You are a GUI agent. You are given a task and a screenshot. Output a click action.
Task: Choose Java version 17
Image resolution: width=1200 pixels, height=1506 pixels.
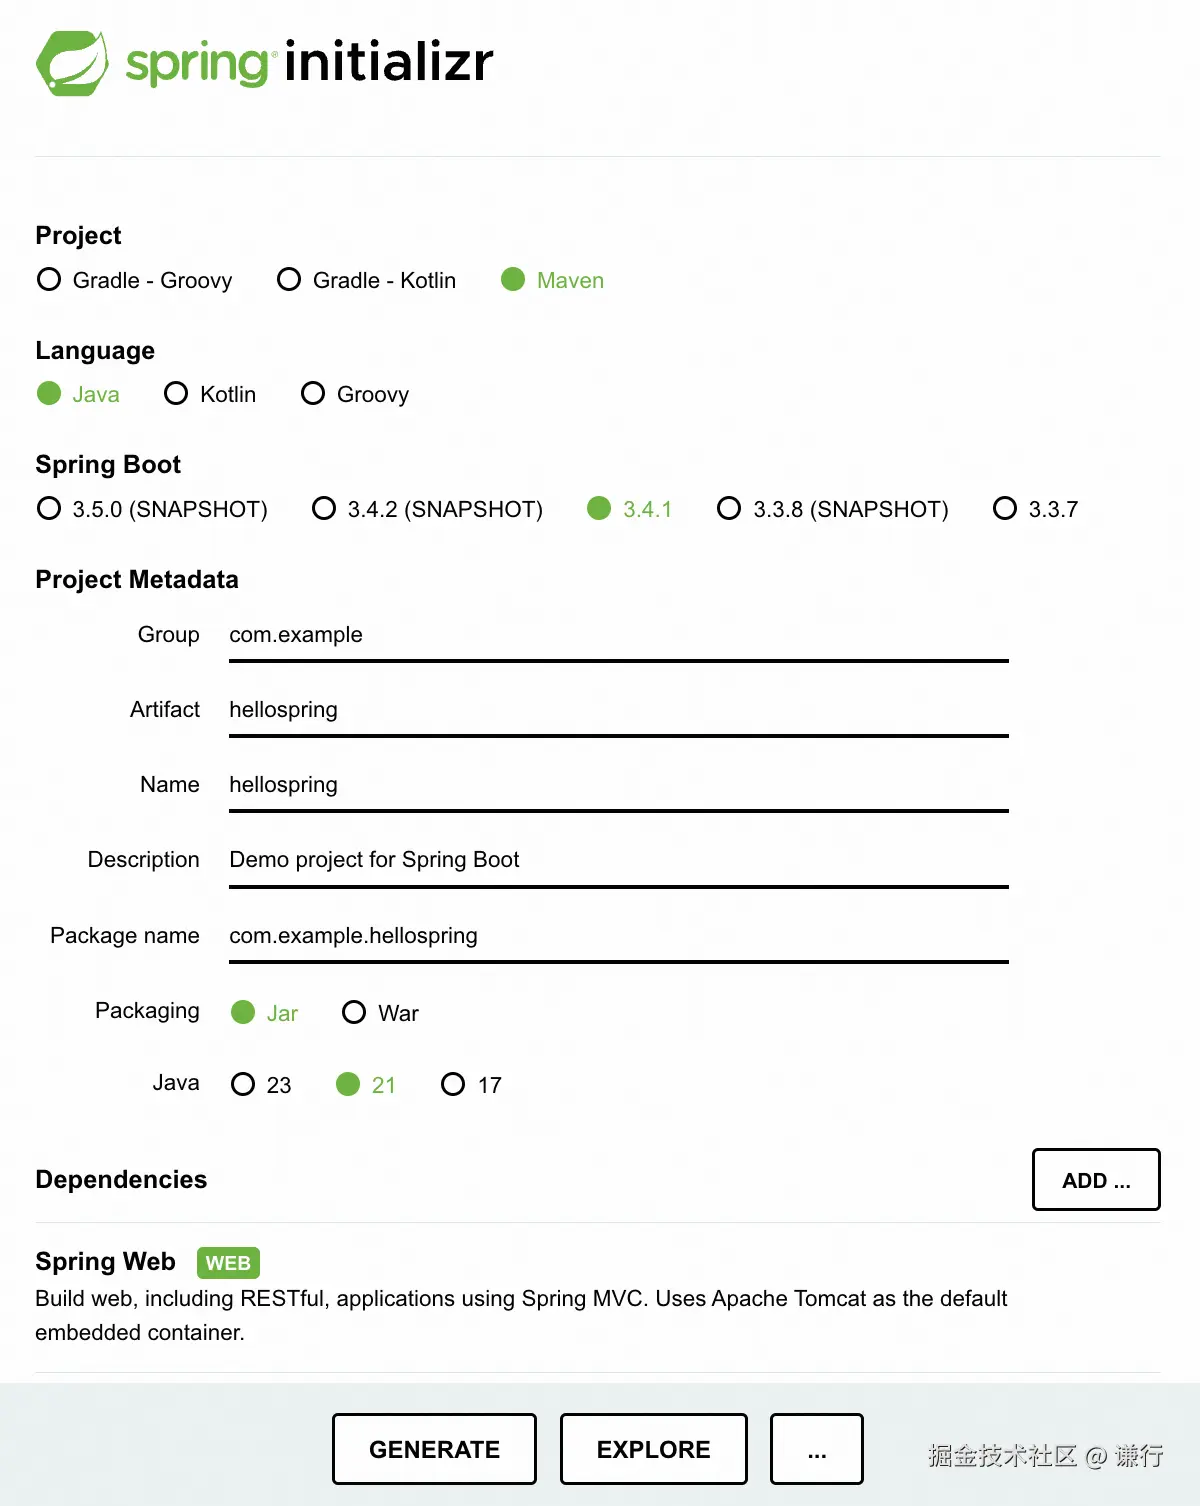[x=453, y=1085]
